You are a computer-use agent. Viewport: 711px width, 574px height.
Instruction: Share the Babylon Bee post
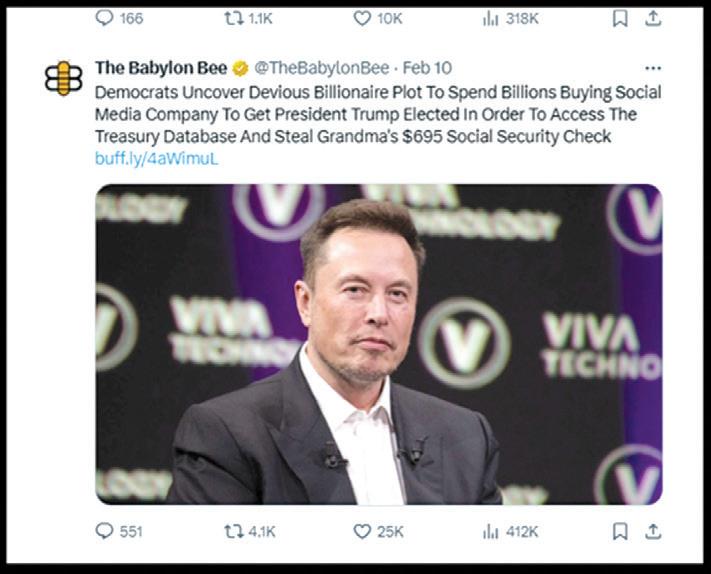pos(653,531)
